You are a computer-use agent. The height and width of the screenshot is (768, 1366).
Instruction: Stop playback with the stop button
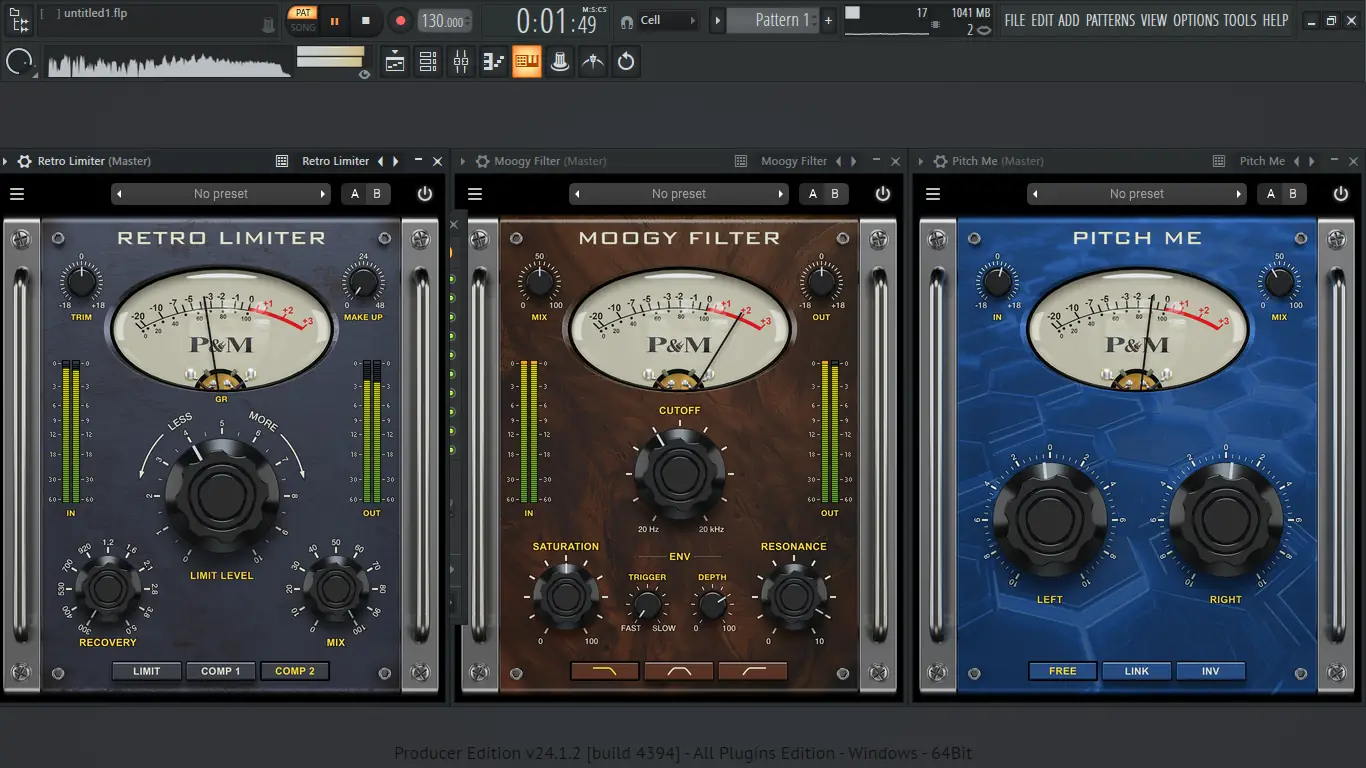click(x=366, y=20)
